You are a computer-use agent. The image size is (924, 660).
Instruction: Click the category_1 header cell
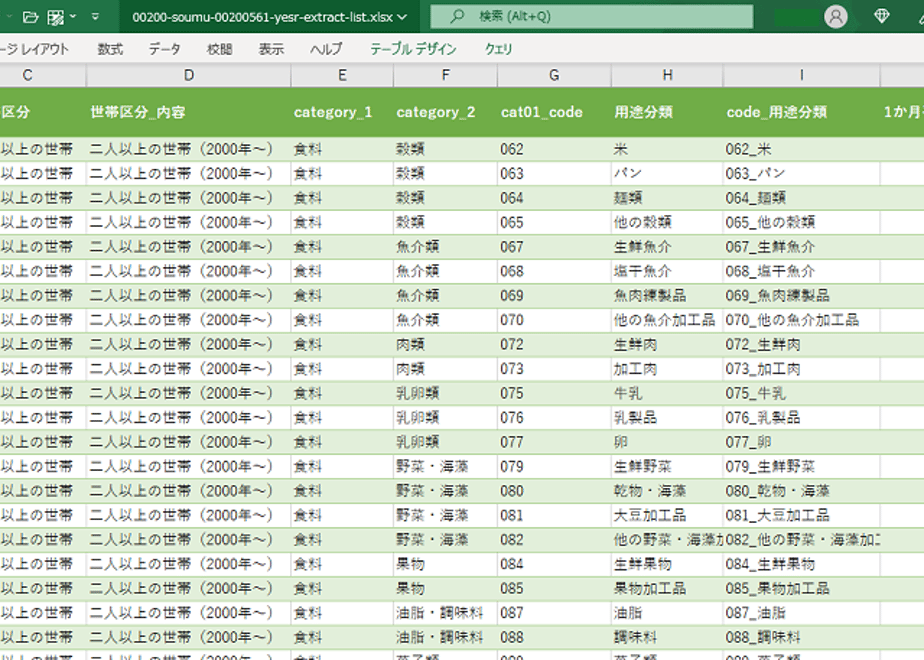point(342,112)
